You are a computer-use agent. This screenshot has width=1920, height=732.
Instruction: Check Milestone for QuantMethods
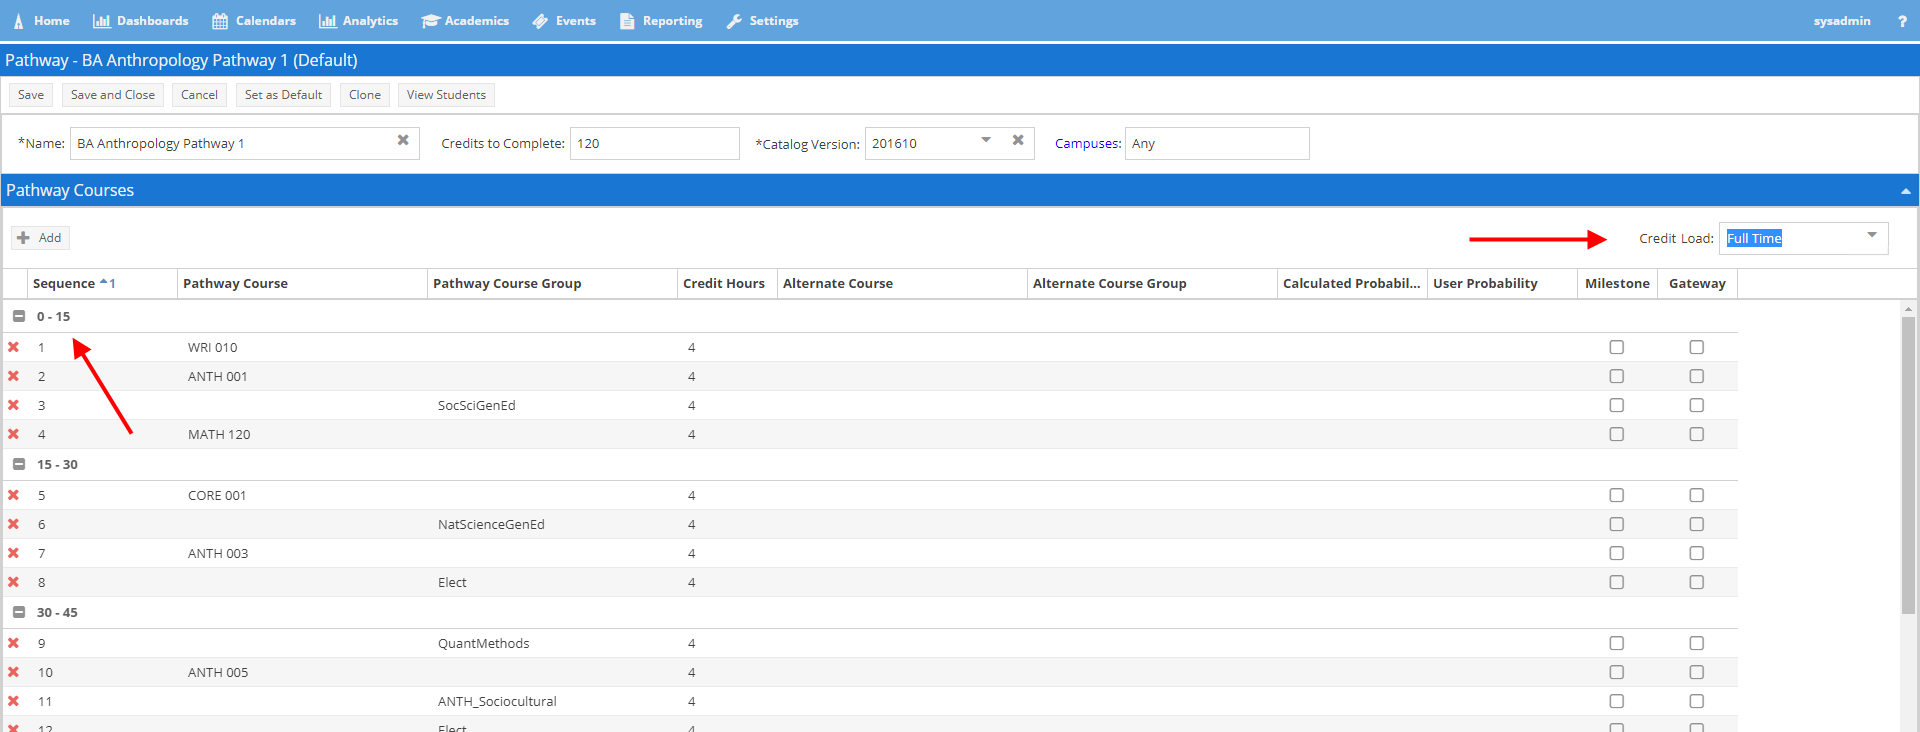click(1617, 643)
